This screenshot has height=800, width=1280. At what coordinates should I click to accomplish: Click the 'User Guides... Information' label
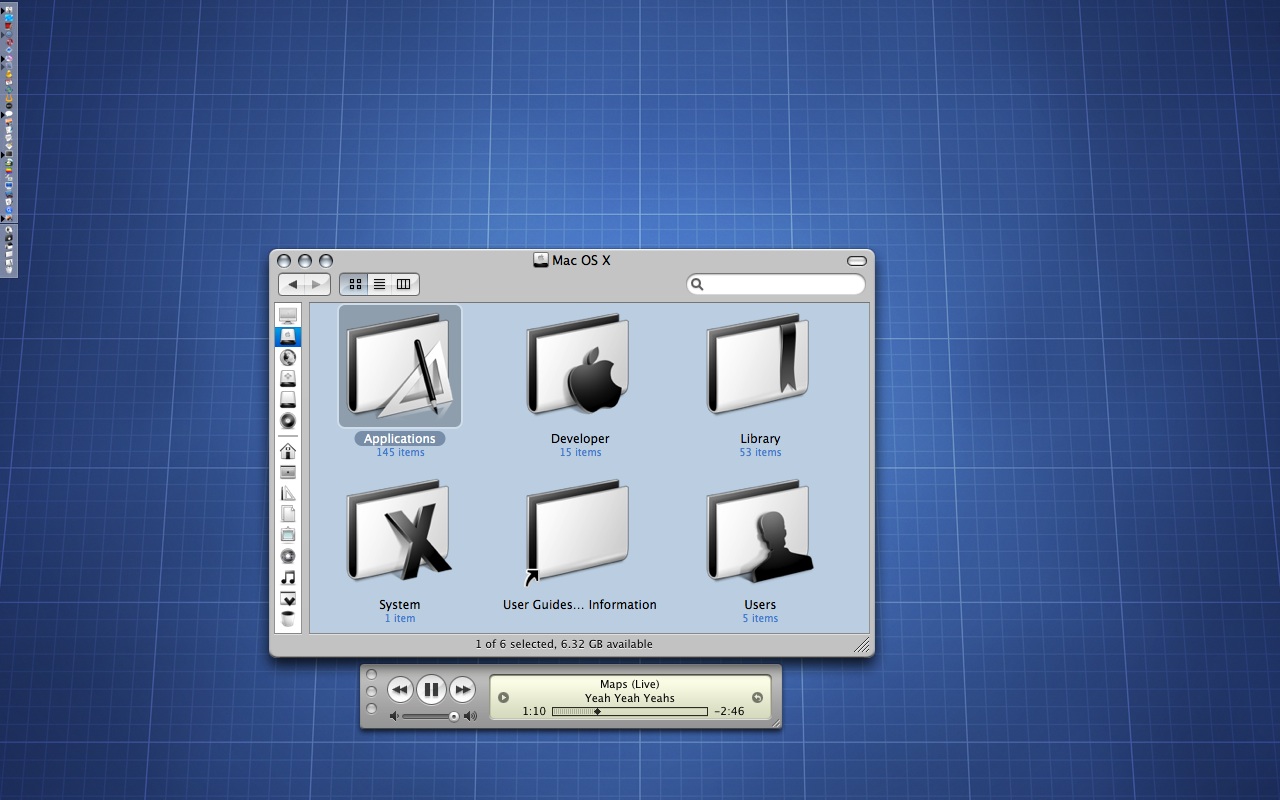580,604
